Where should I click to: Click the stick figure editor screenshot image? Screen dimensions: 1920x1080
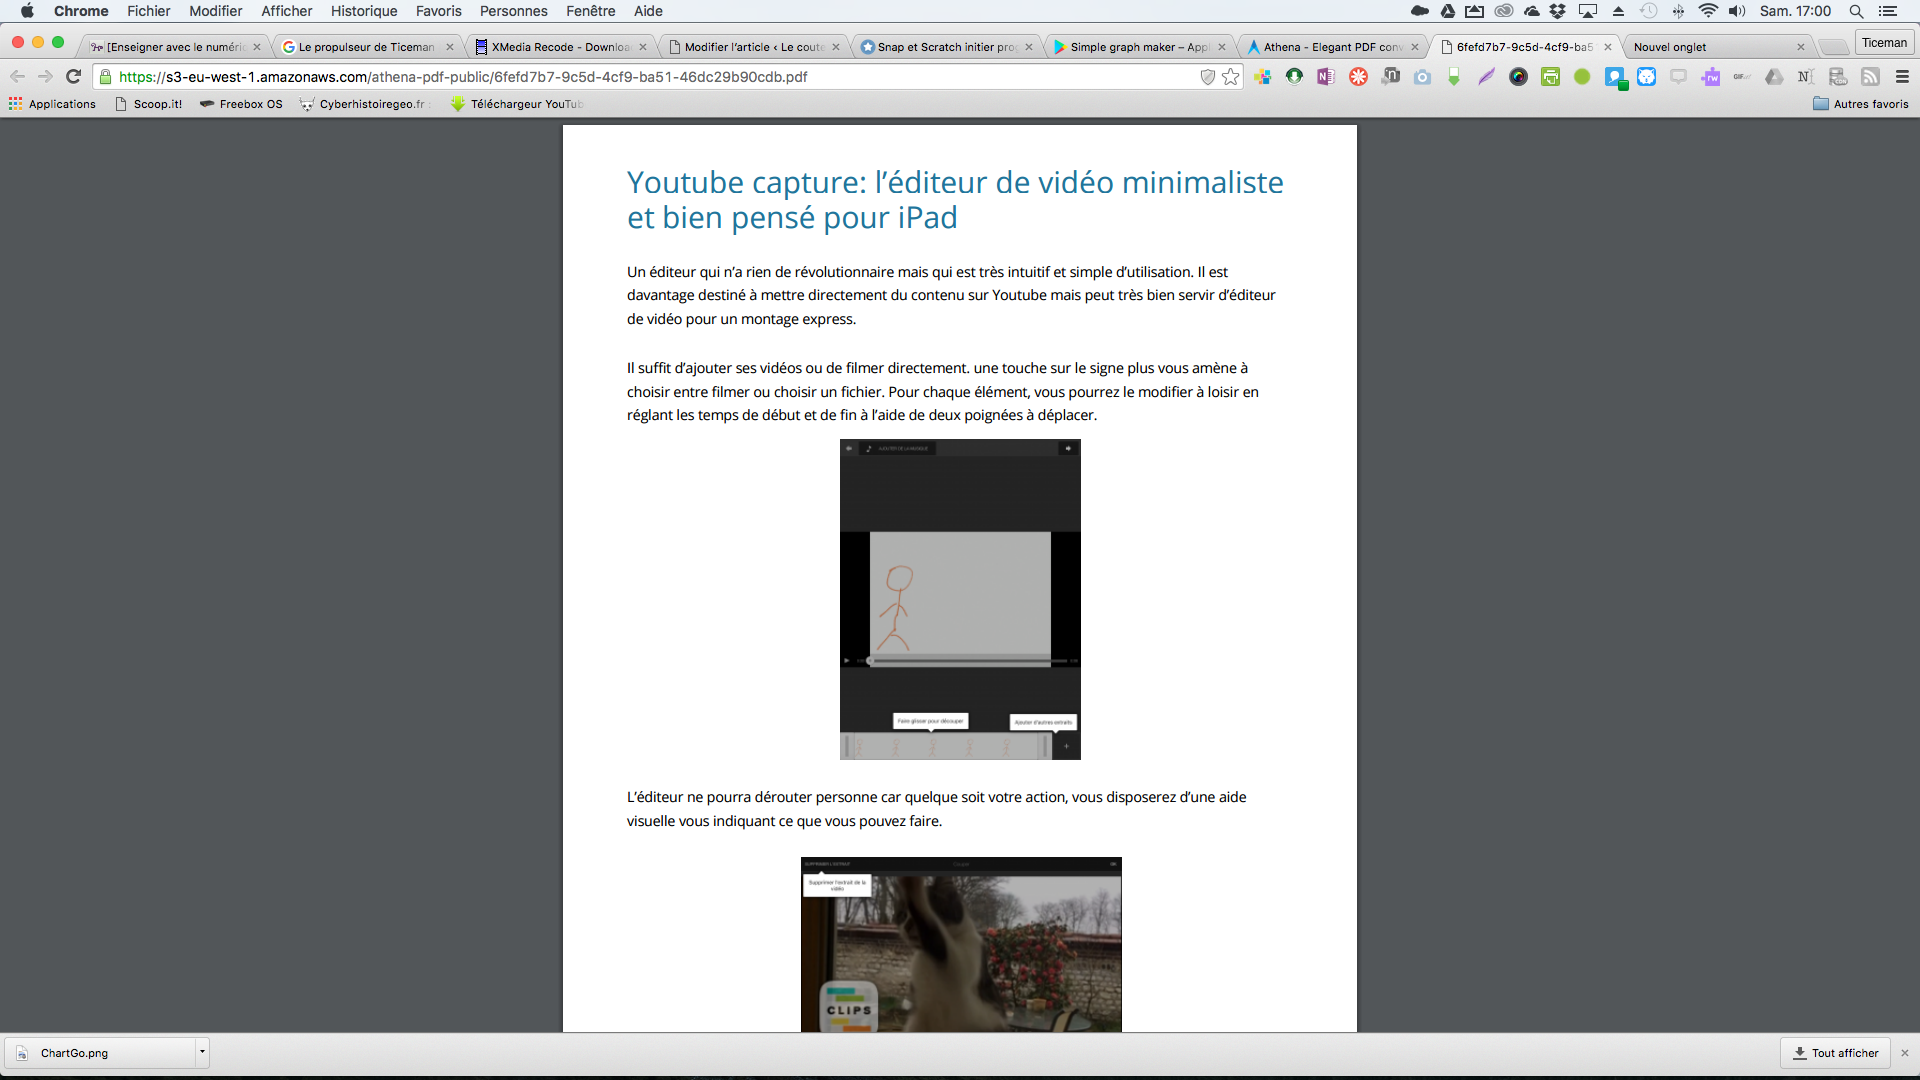click(x=960, y=599)
